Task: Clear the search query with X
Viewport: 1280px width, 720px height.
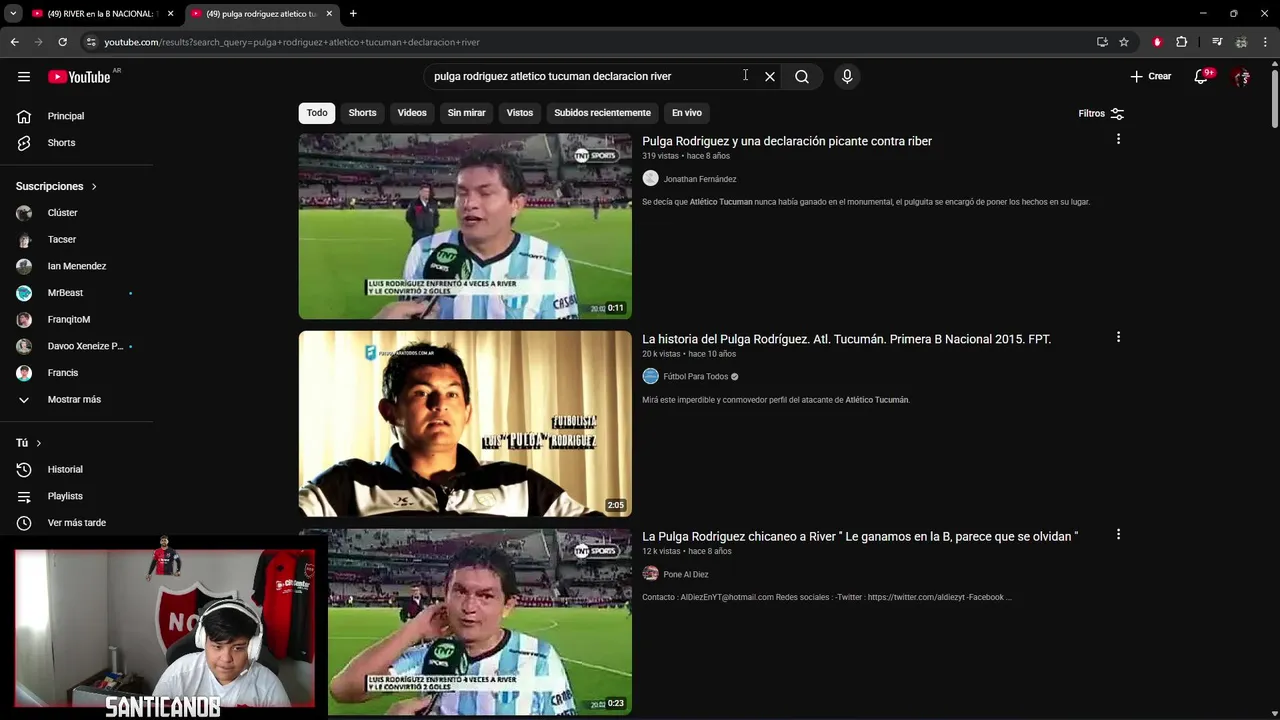Action: click(770, 77)
